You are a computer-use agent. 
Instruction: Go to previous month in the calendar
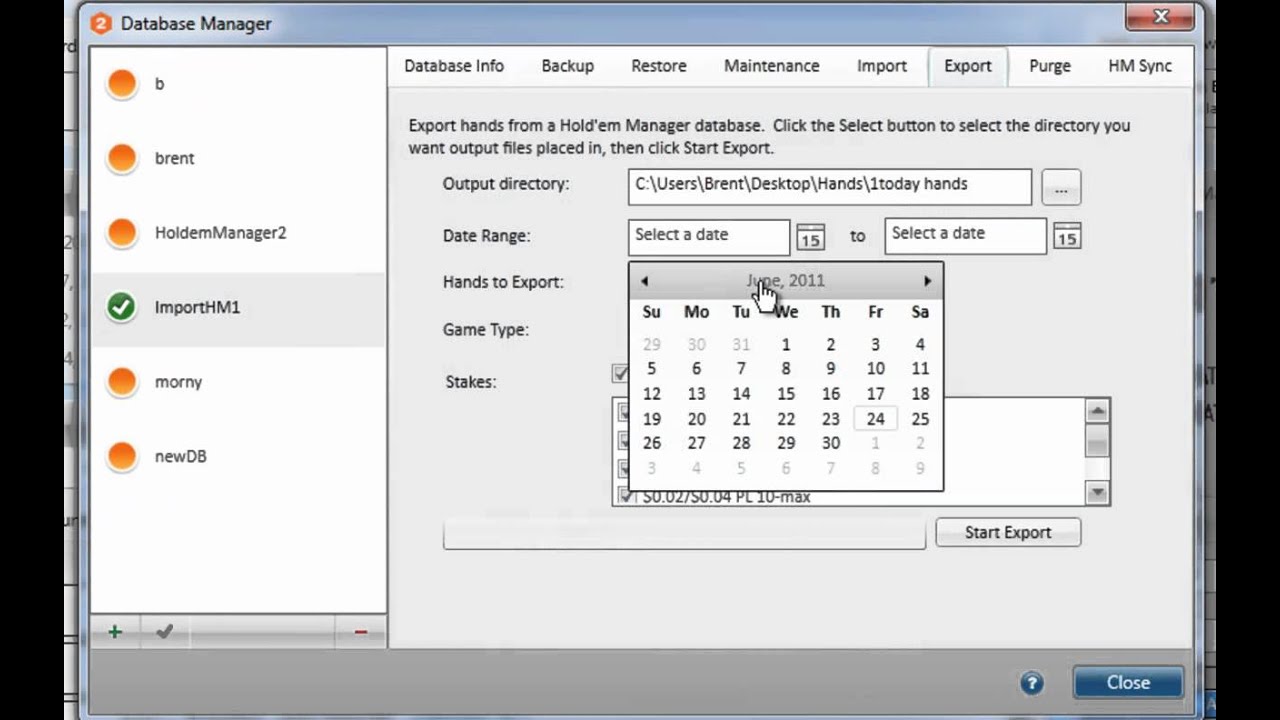click(x=645, y=281)
